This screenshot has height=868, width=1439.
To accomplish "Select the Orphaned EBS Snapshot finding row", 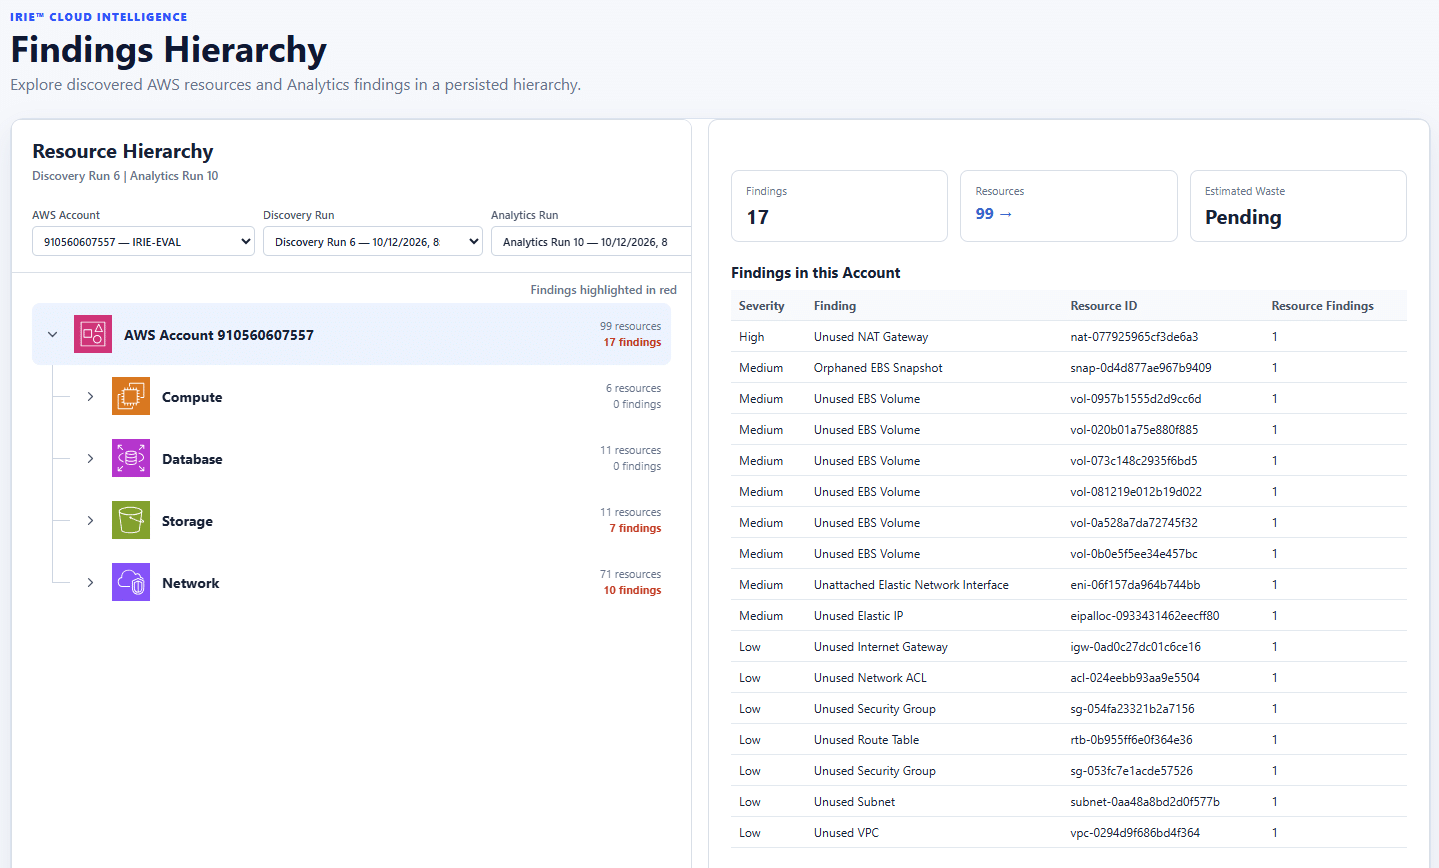I will (1068, 368).
